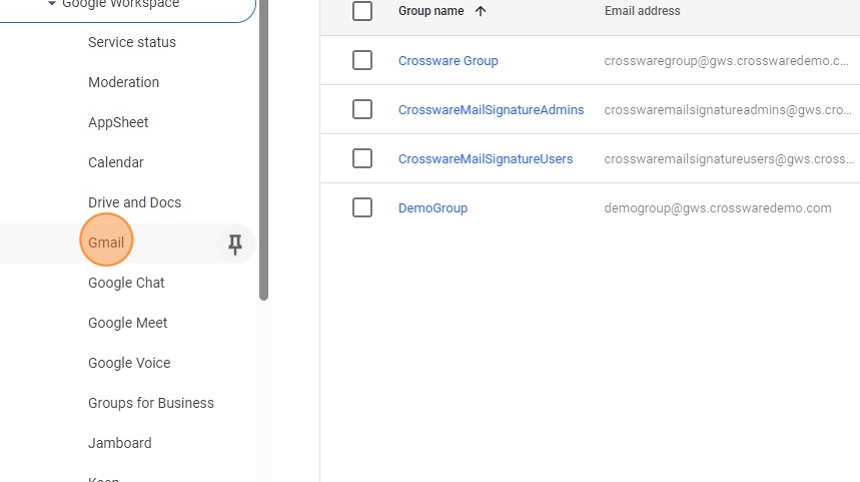Screen dimensions: 860x482
Task: Check the Crossware Group row checkbox
Action: 362,60
